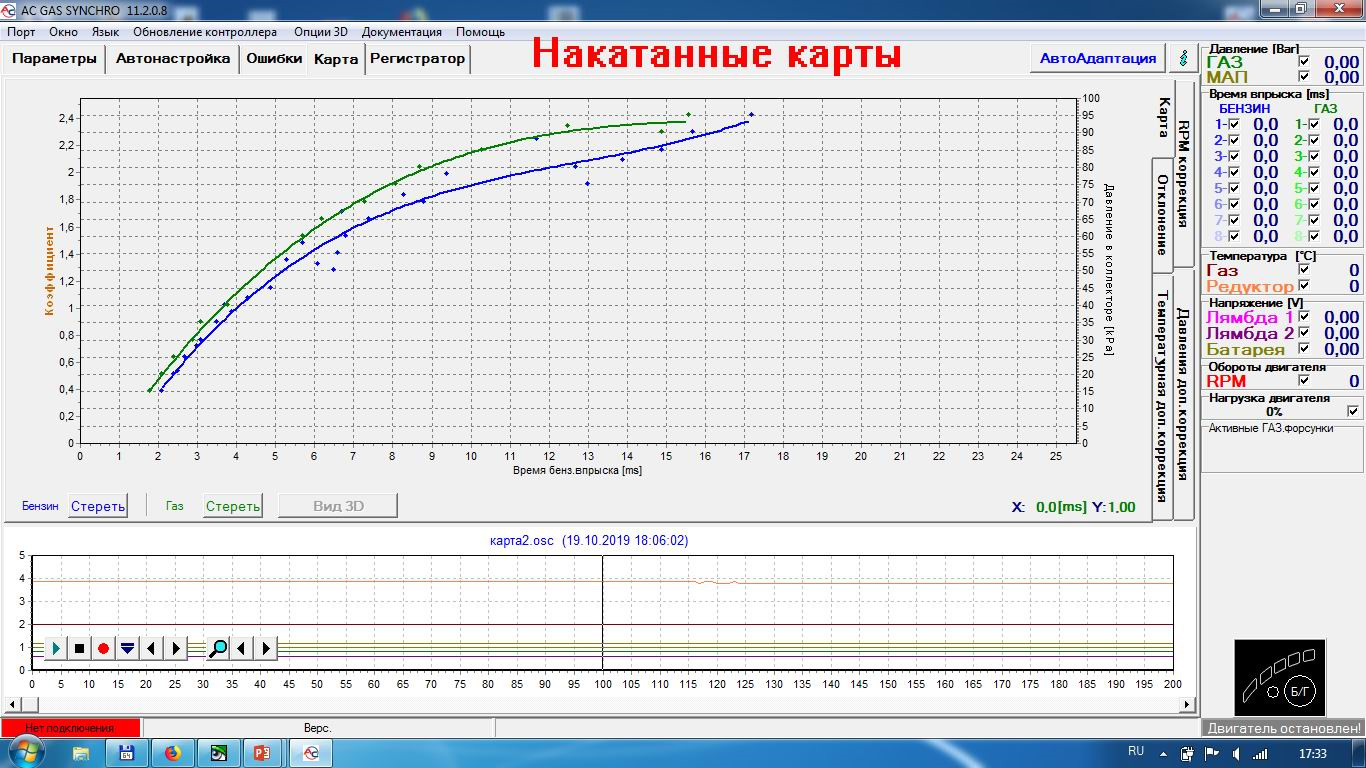
Task: Erase the Газ map with Стереть
Action: pos(233,506)
